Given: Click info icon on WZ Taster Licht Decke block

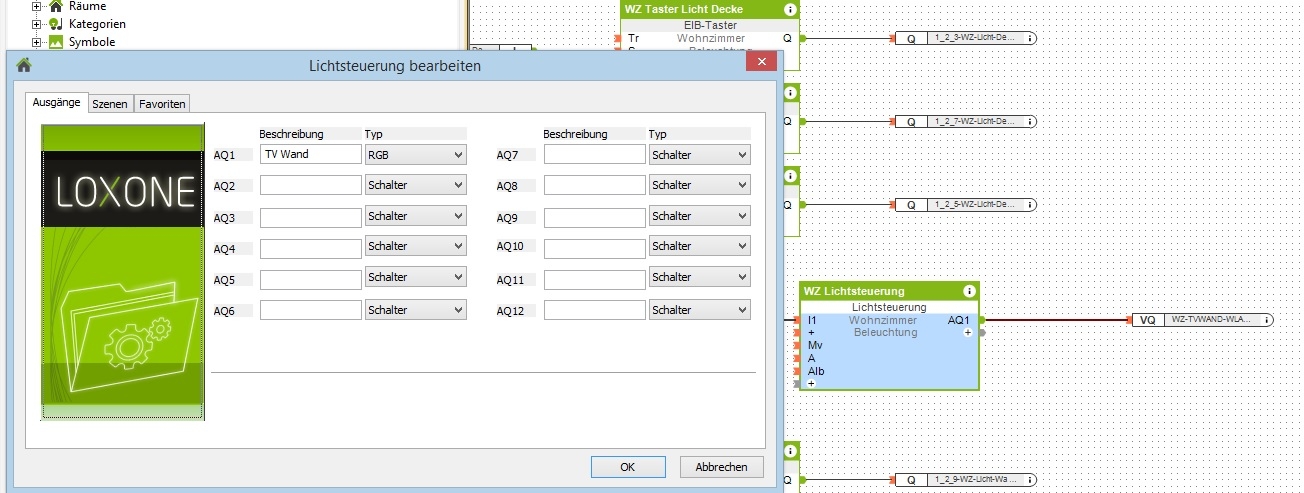Looking at the screenshot, I should pyautogui.click(x=790, y=9).
